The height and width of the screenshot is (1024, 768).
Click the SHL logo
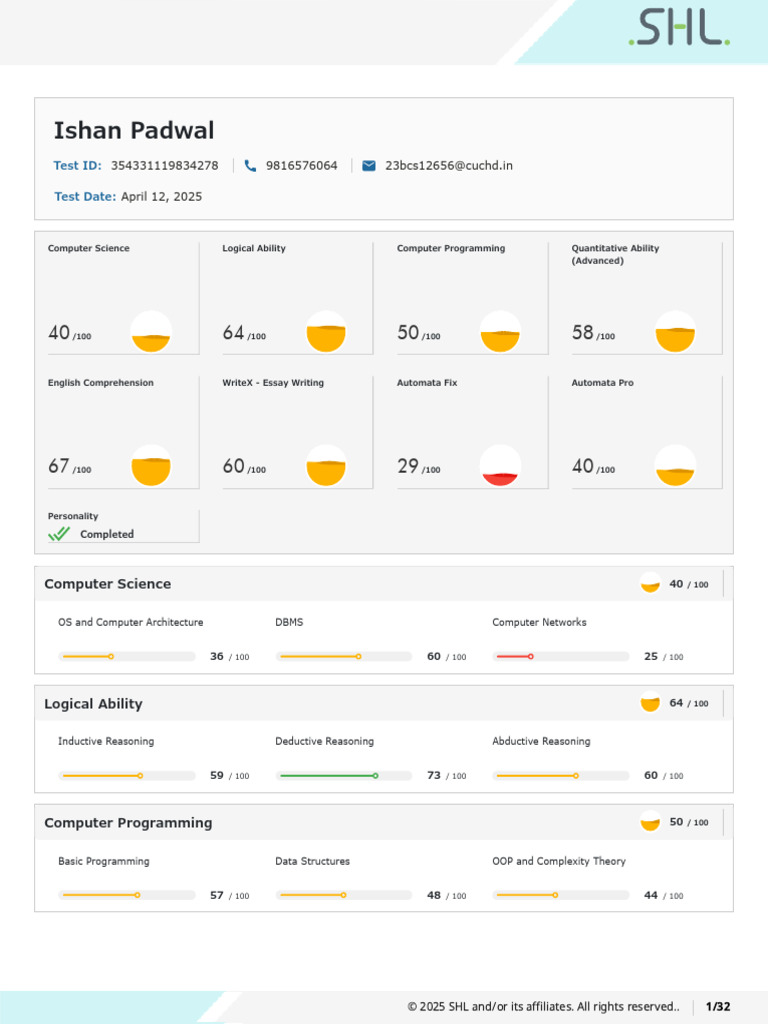coord(679,27)
